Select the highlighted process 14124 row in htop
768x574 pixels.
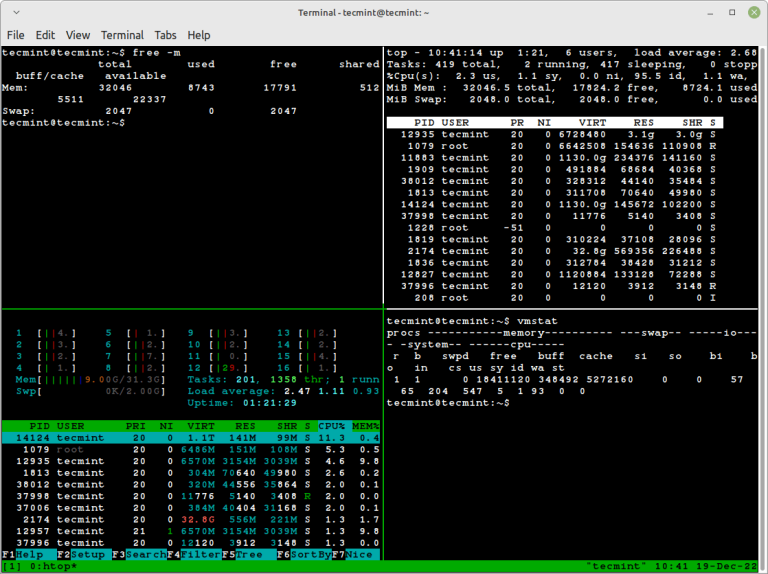[x=190, y=437]
